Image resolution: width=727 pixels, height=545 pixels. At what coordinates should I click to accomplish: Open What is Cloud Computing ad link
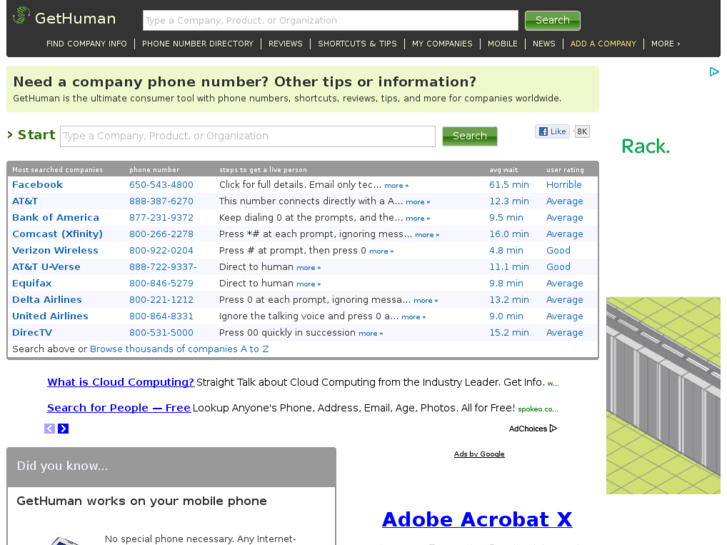[x=121, y=382]
